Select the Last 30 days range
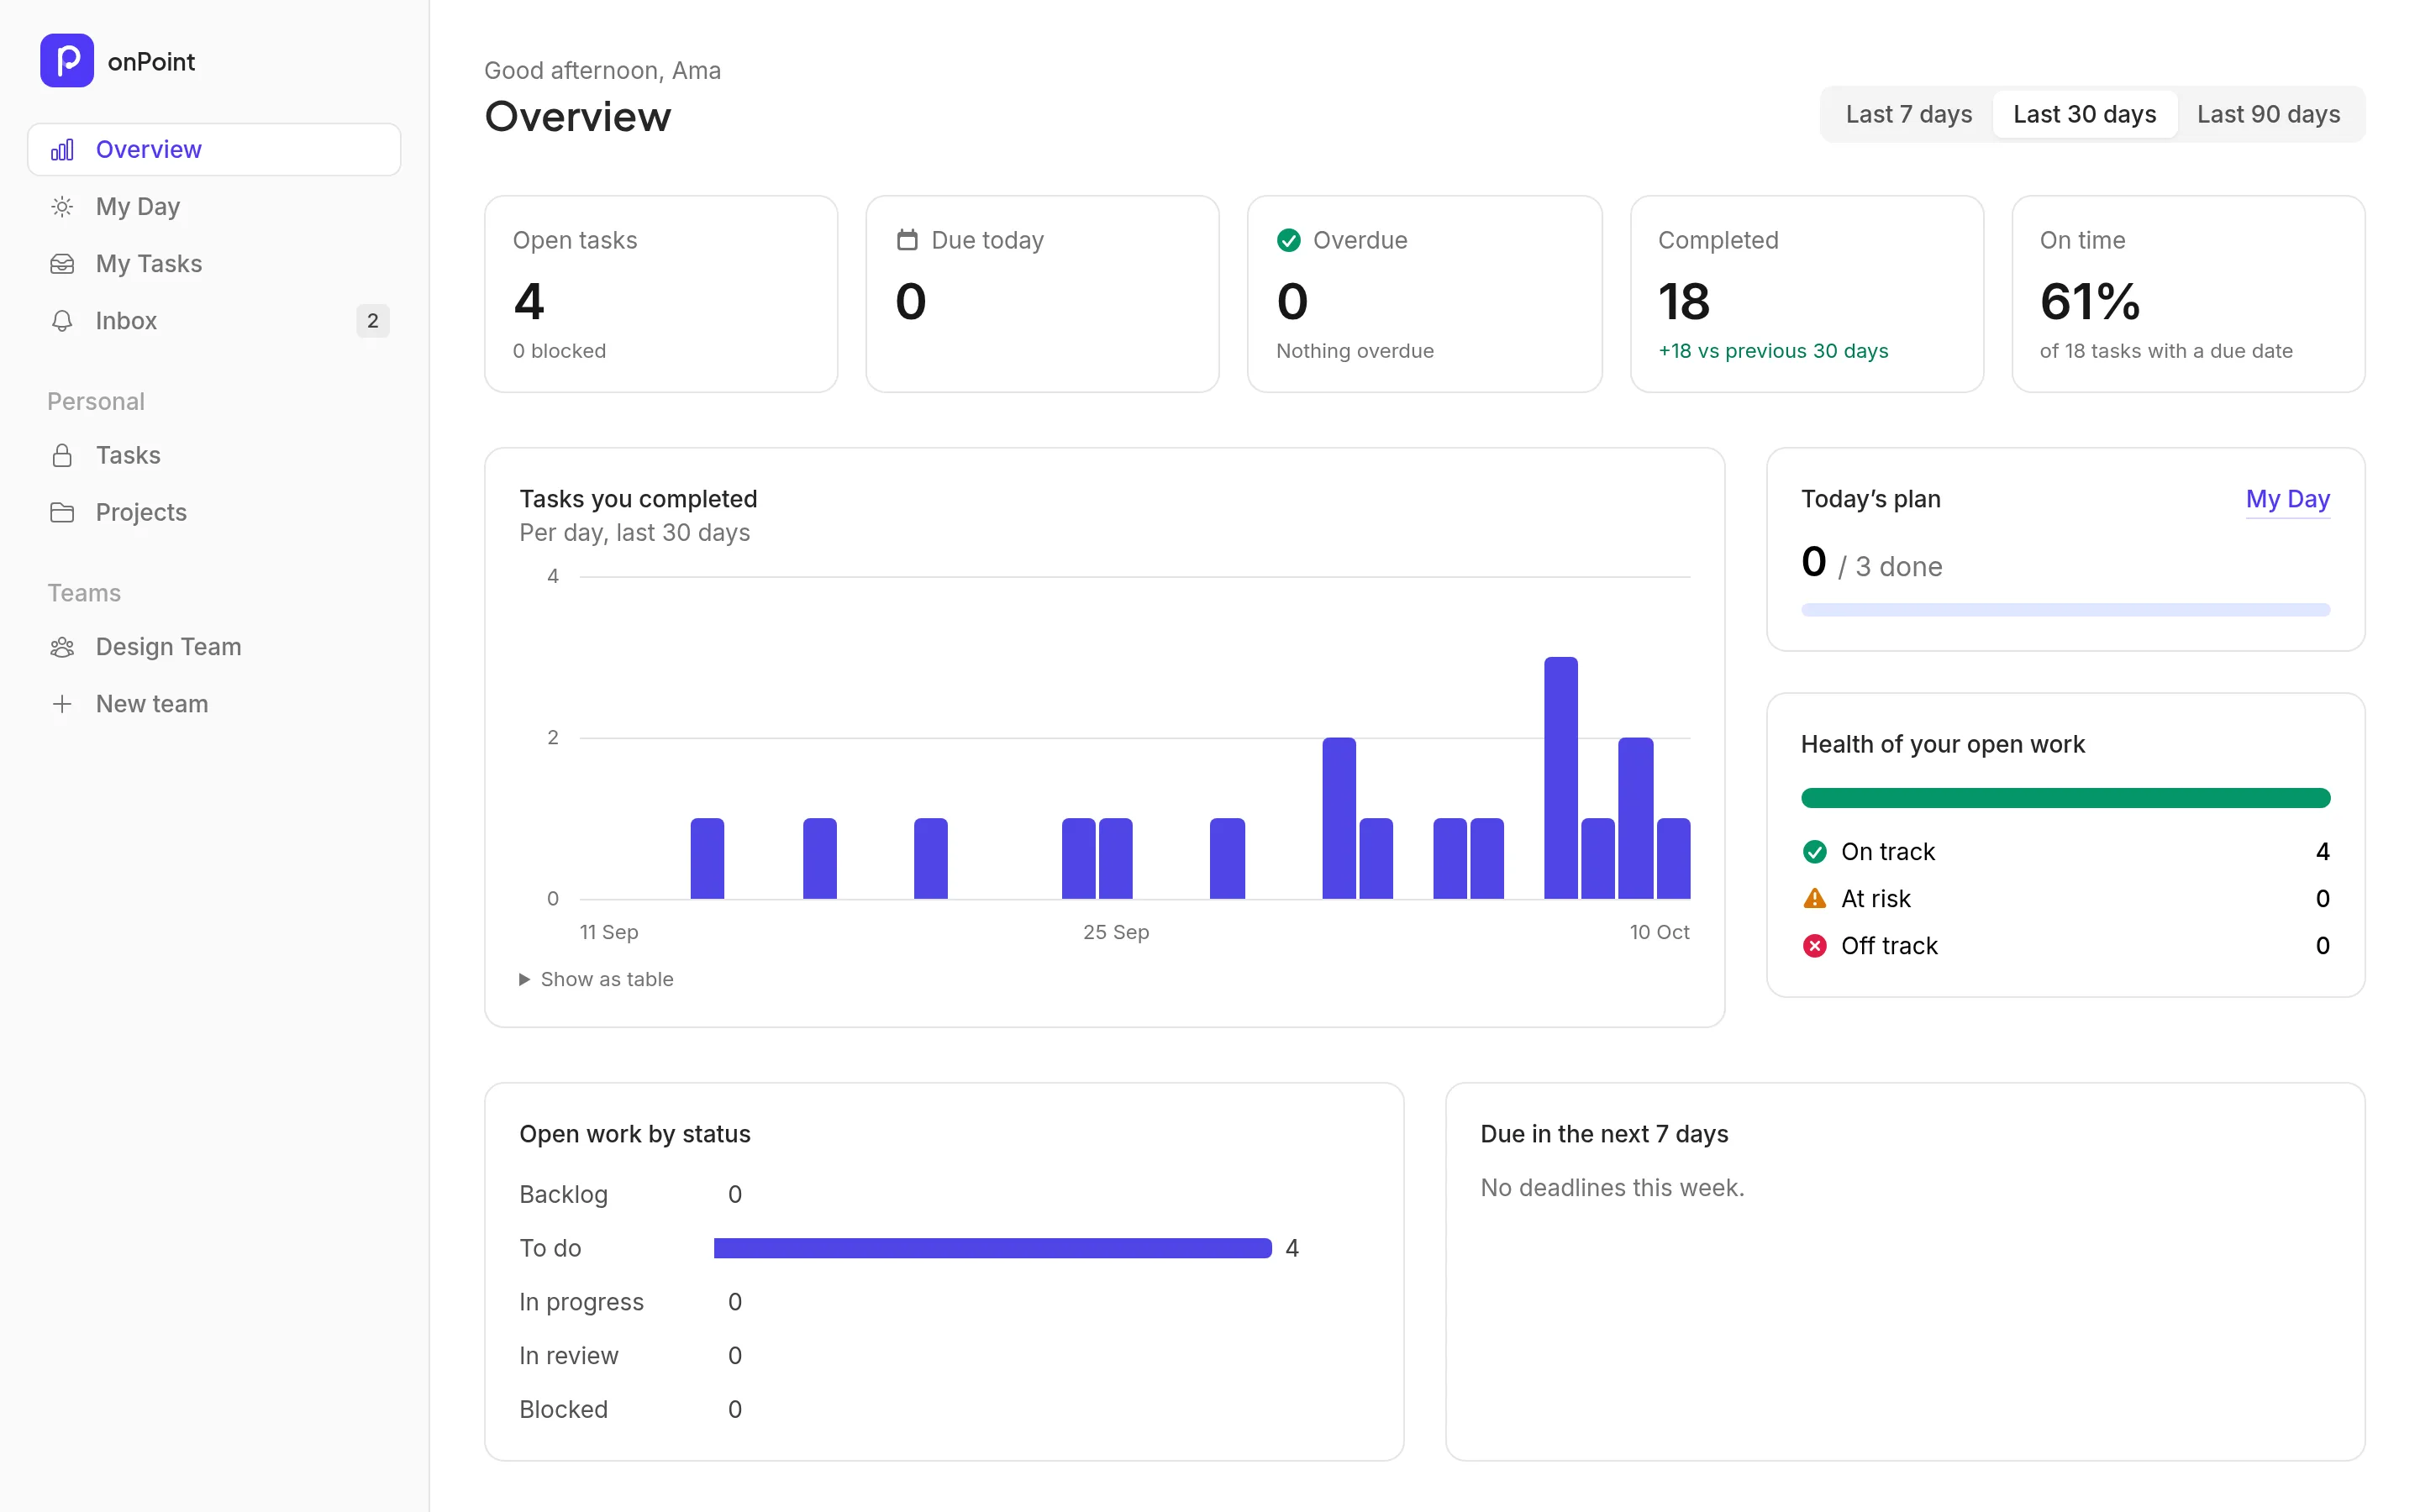Image resolution: width=2420 pixels, height=1512 pixels. [x=2084, y=114]
